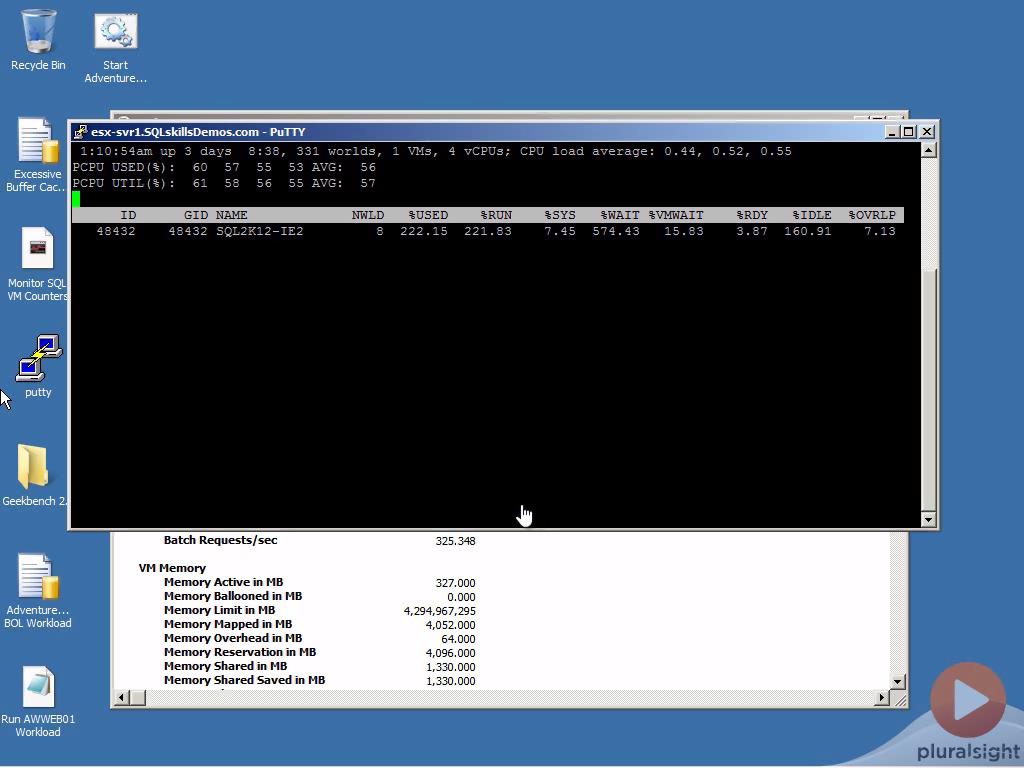Click Memory Overhead in MB label
The width and height of the screenshot is (1024, 768).
[x=232, y=638]
